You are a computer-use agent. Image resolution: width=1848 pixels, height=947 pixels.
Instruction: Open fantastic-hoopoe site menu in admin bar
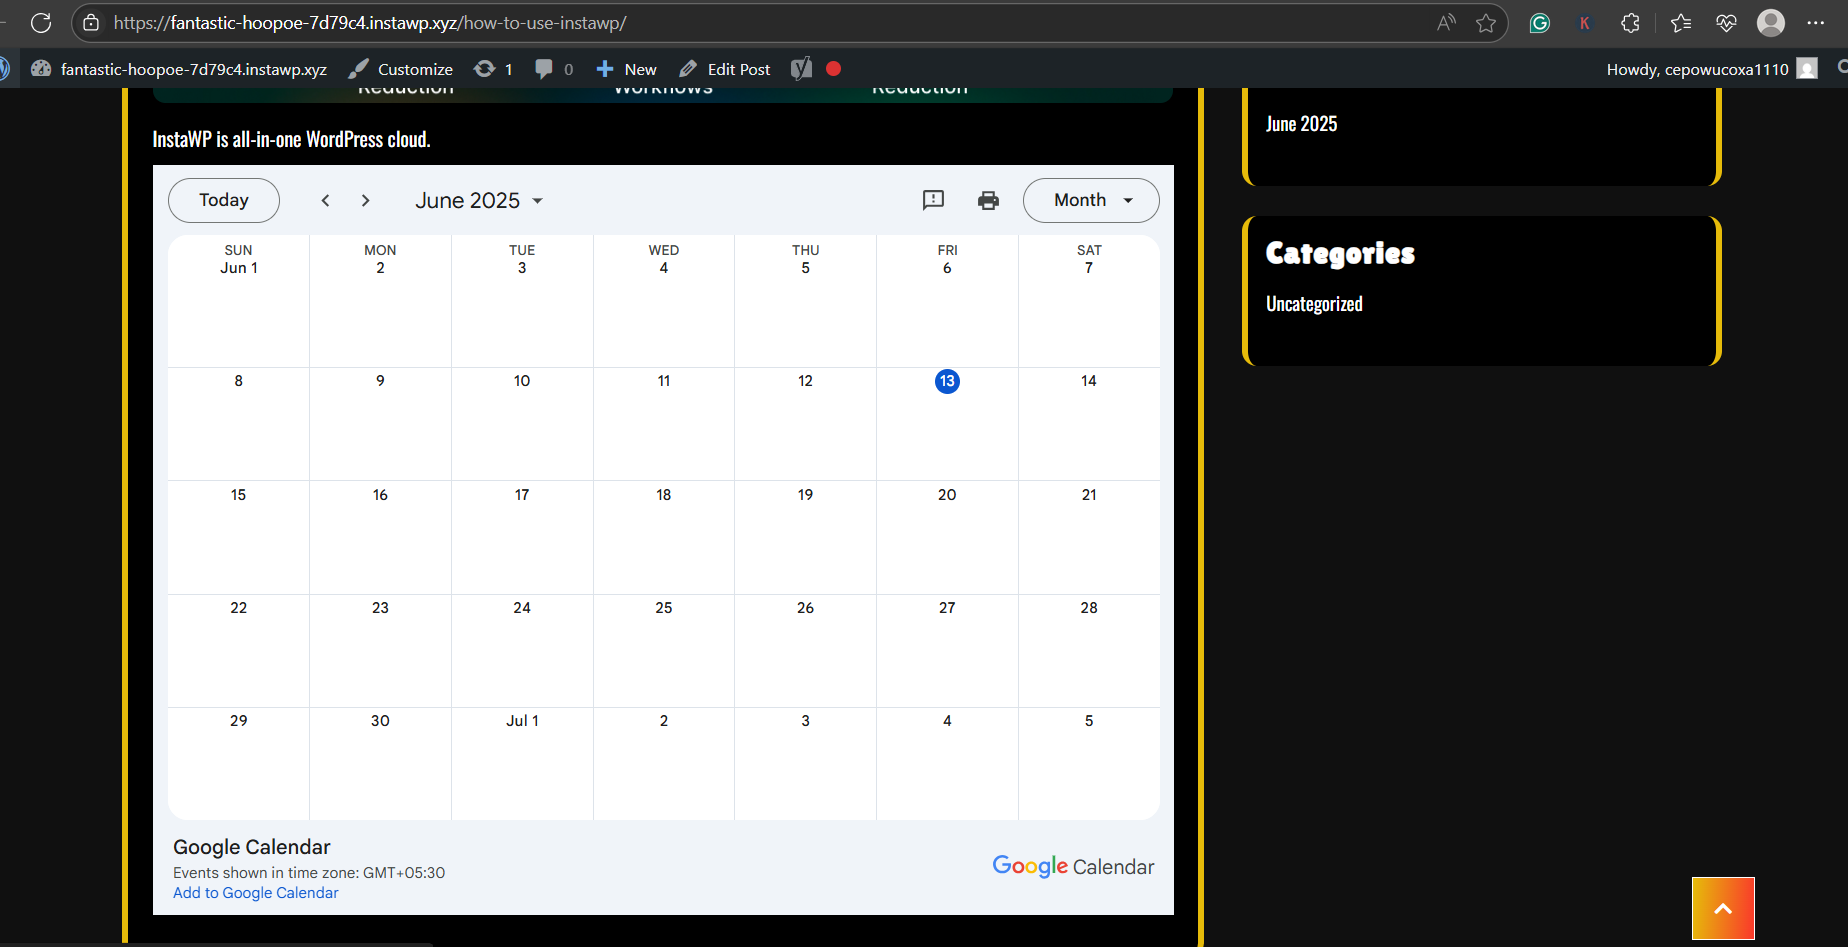[179, 68]
